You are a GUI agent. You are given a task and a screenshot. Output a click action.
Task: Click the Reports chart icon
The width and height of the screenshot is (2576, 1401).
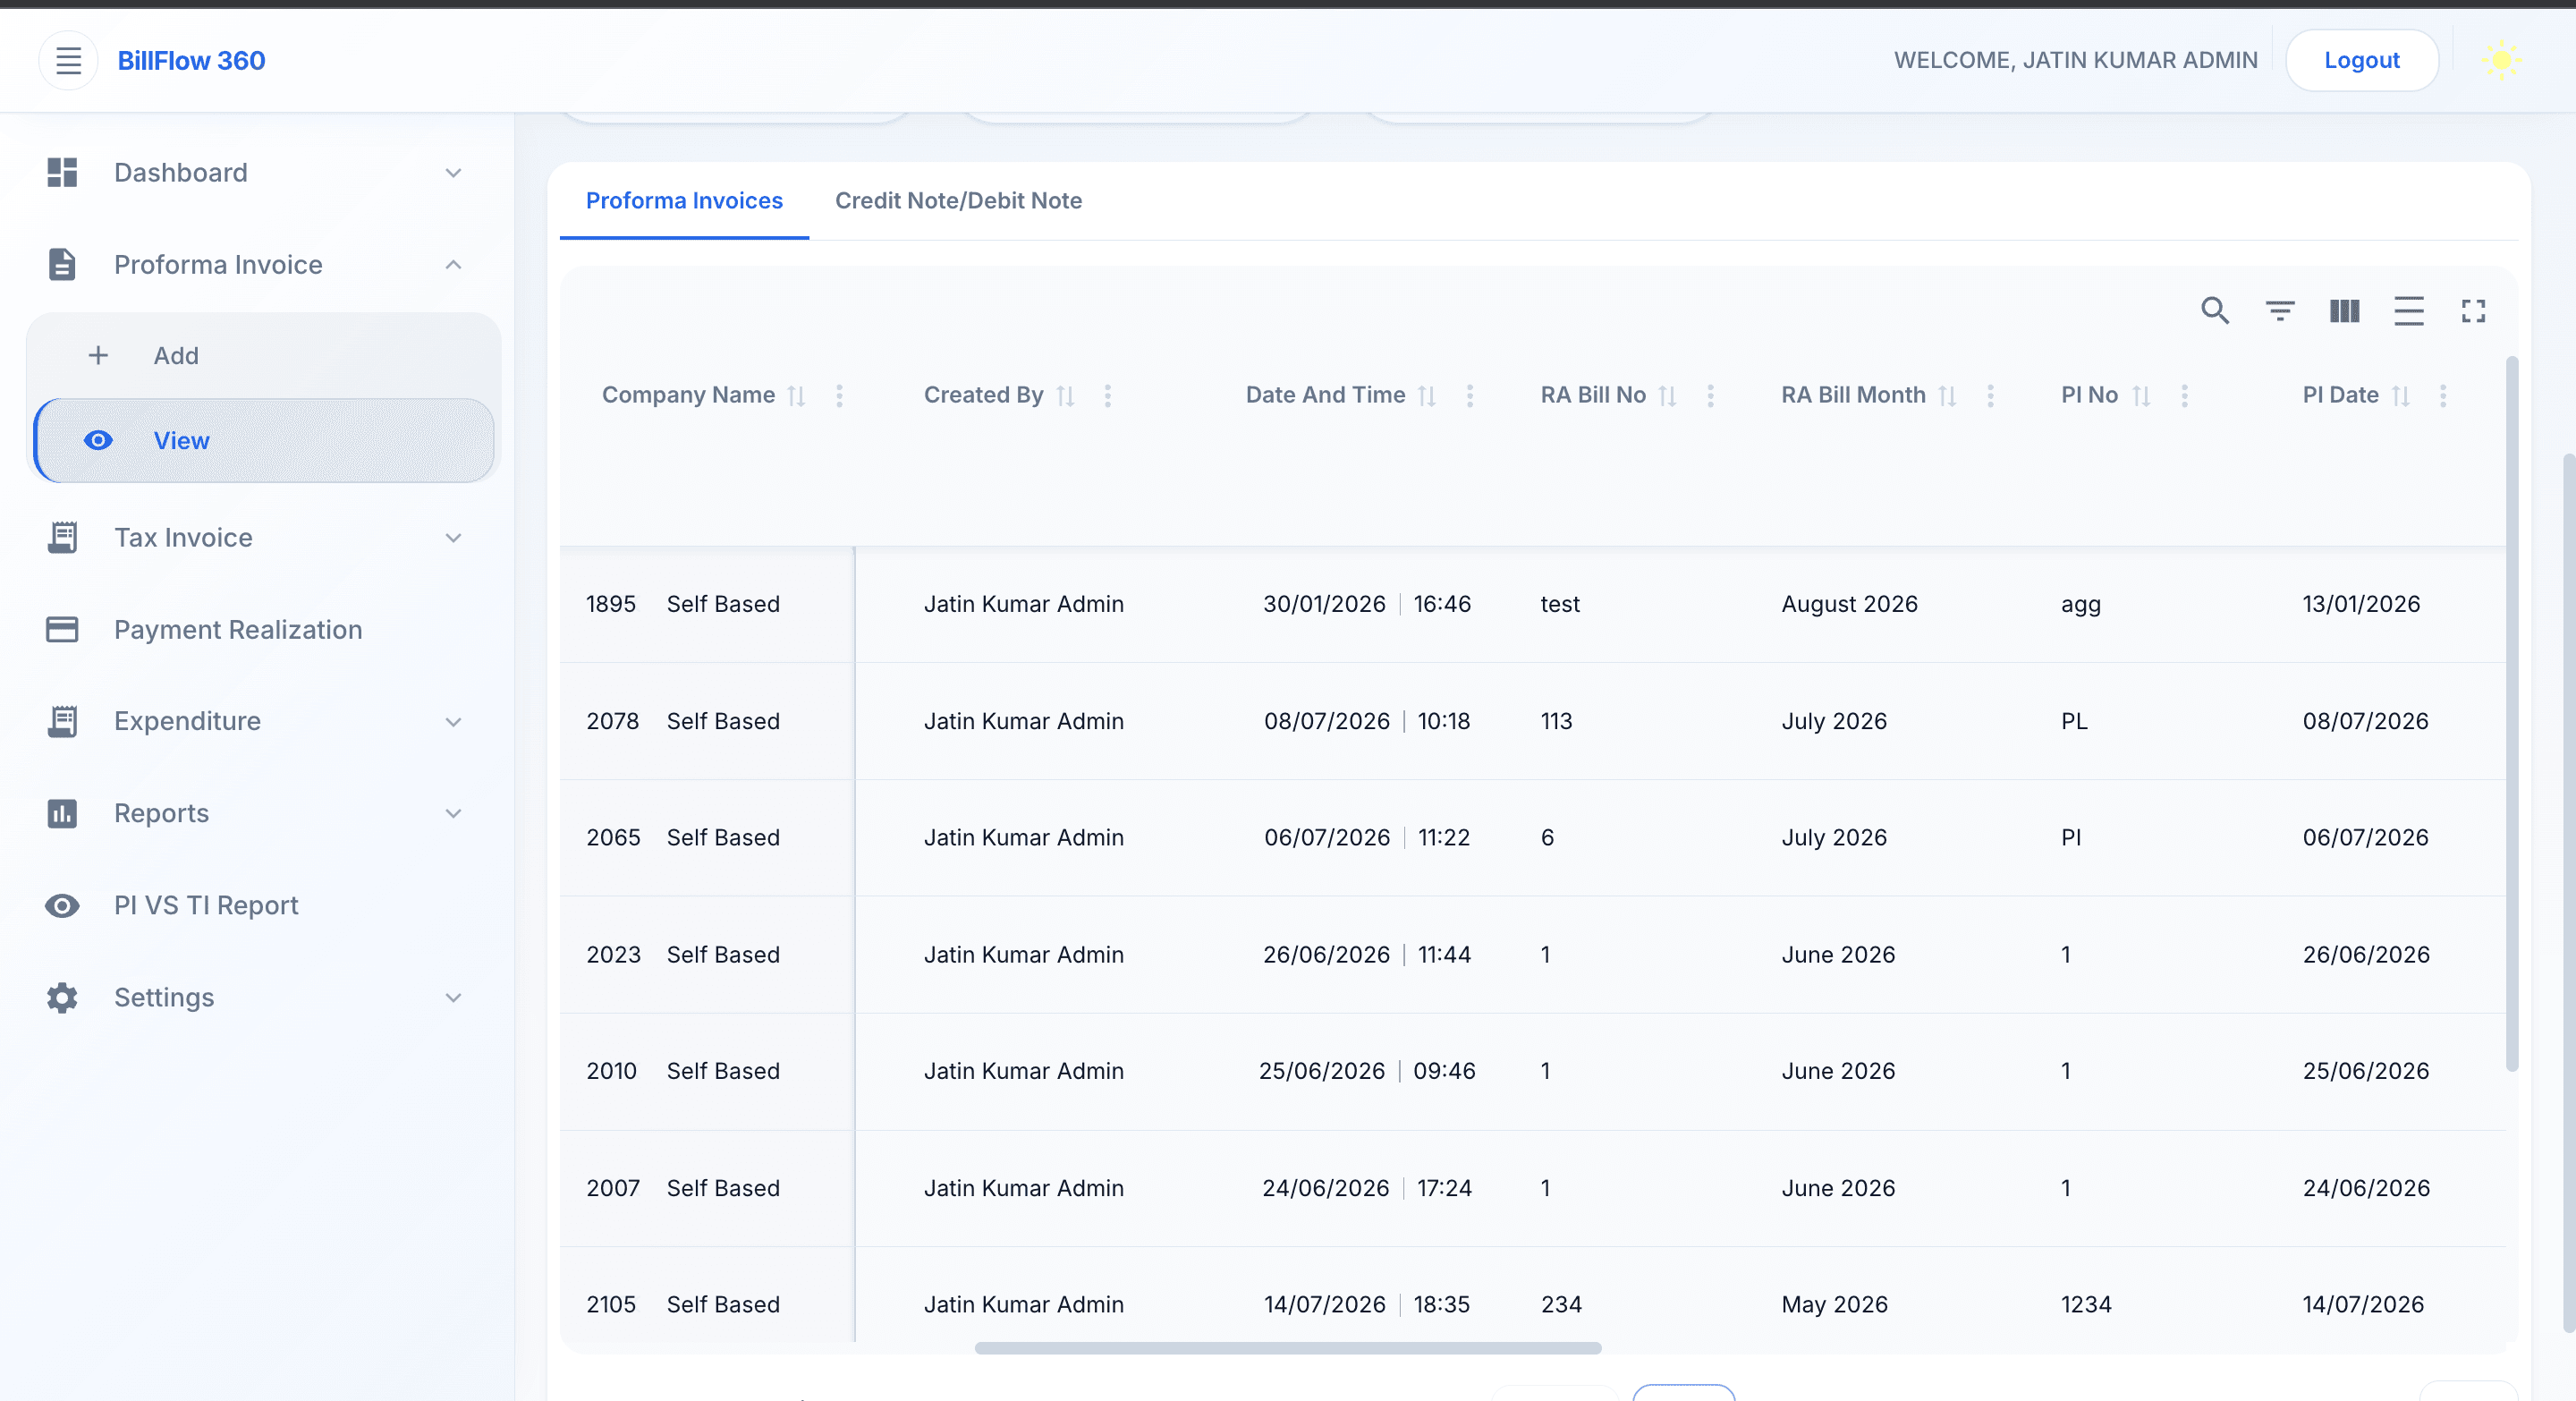tap(62, 813)
